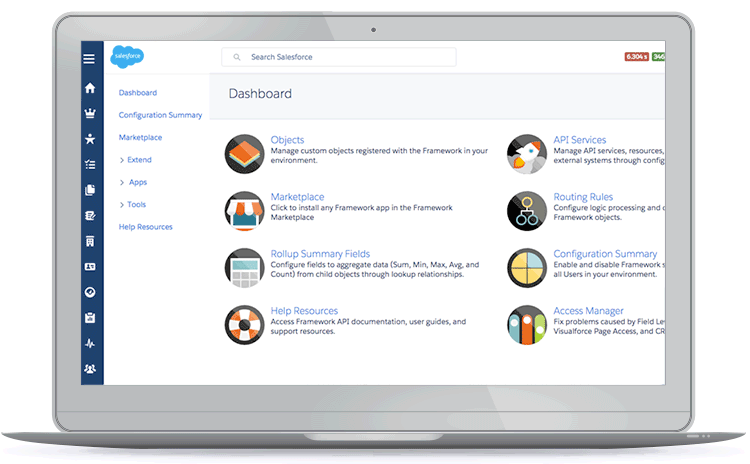
Task: Select Configuration Summary in the side menu
Action: (x=160, y=115)
